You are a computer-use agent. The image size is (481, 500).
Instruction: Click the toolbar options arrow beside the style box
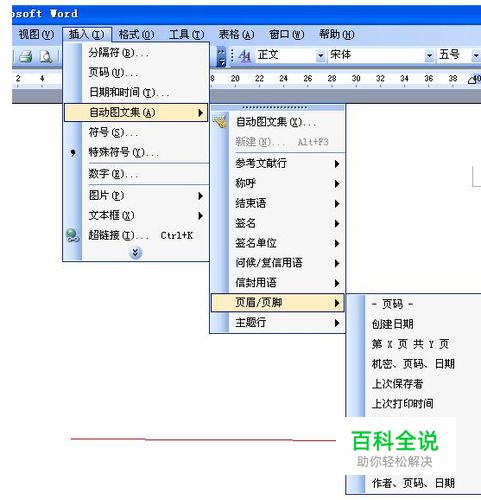click(221, 56)
